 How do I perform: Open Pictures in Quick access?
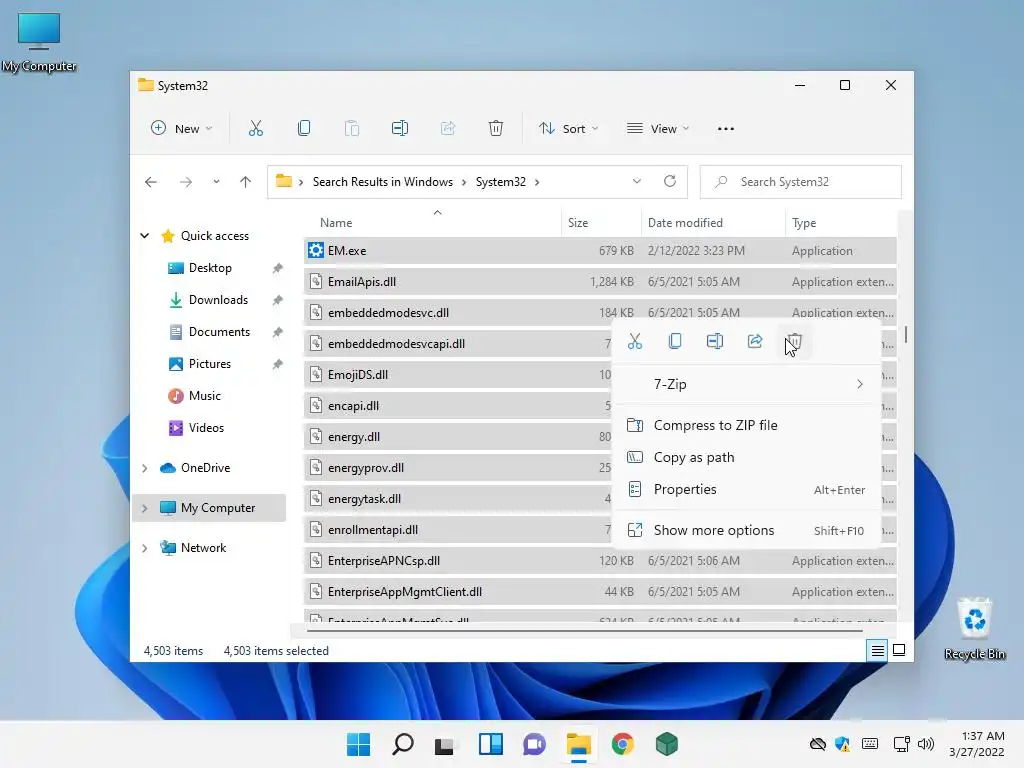[210, 364]
